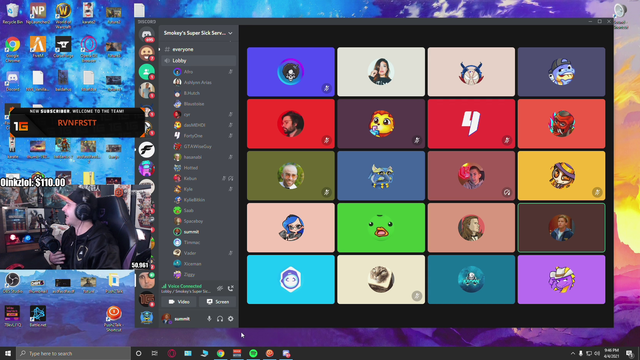Open the speaking tile with green outline
Viewport: 640px width, 360px height.
tap(561, 227)
